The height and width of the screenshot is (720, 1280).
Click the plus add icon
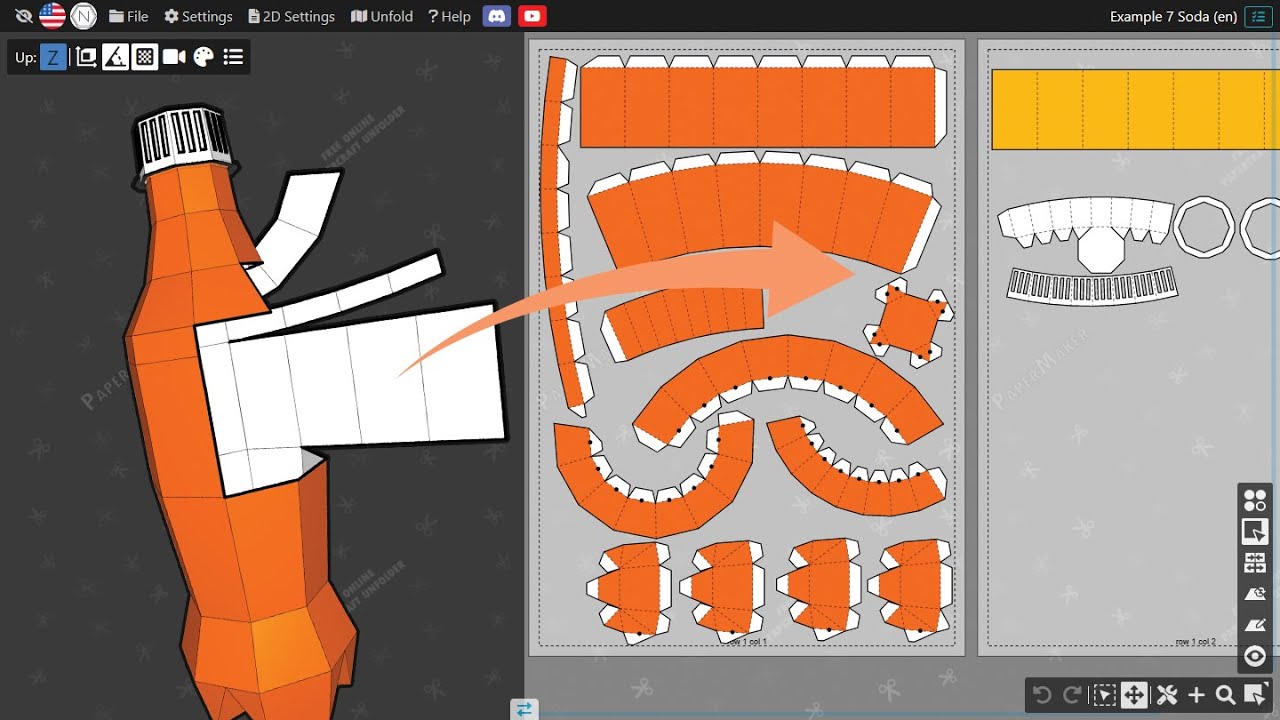click(1196, 695)
